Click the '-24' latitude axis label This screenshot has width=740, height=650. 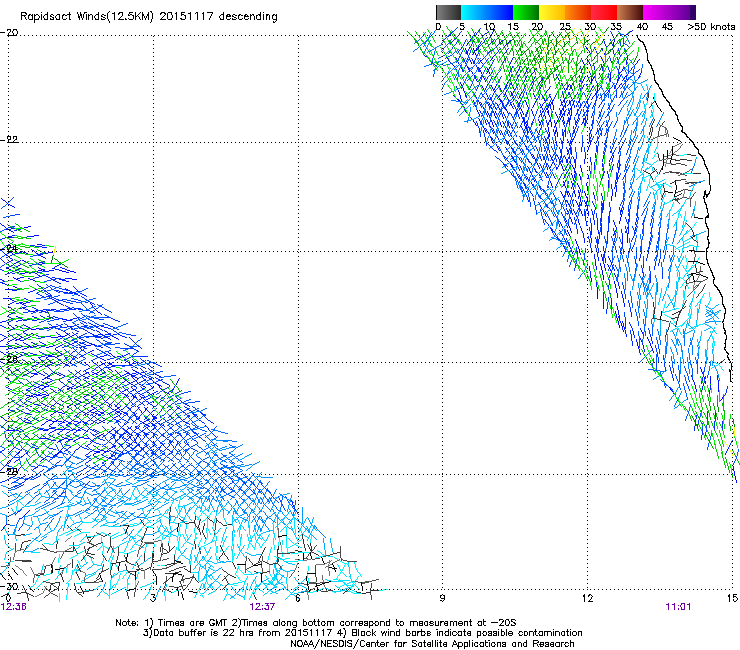click(9, 248)
